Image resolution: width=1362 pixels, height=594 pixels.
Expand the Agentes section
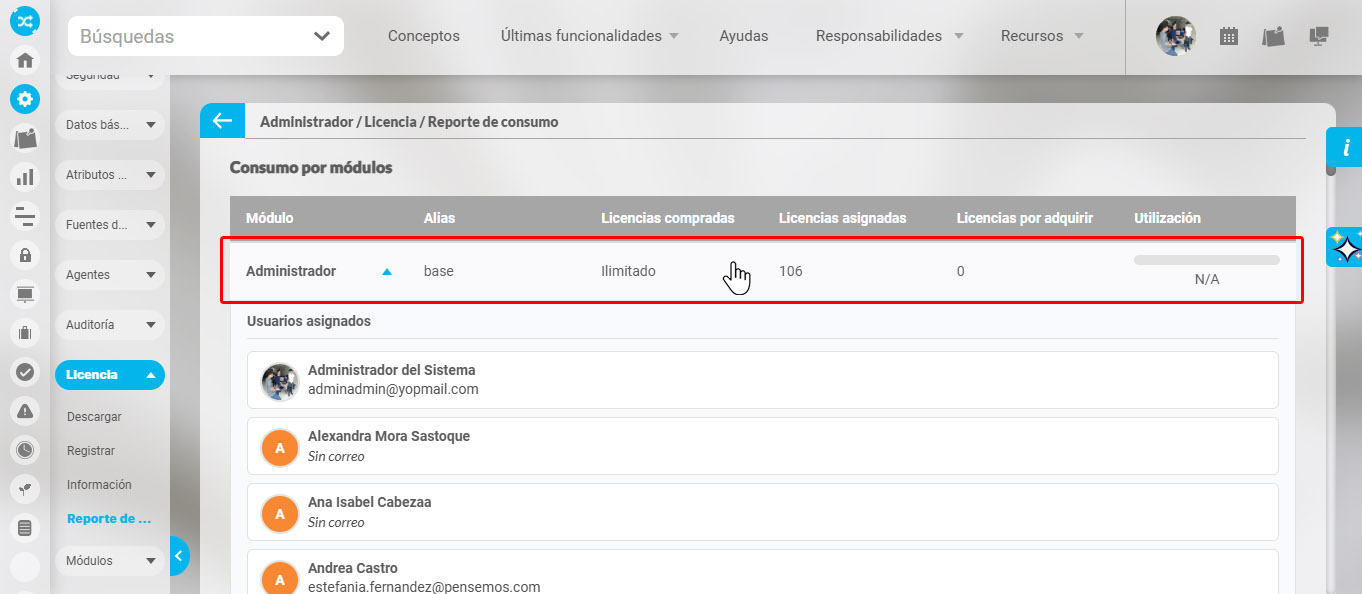tap(110, 274)
